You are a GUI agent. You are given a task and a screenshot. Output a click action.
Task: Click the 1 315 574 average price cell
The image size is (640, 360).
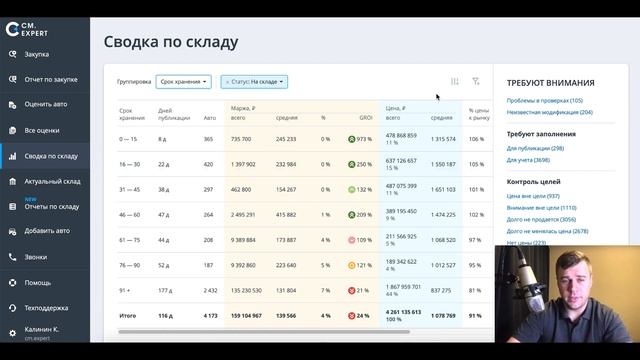point(443,139)
